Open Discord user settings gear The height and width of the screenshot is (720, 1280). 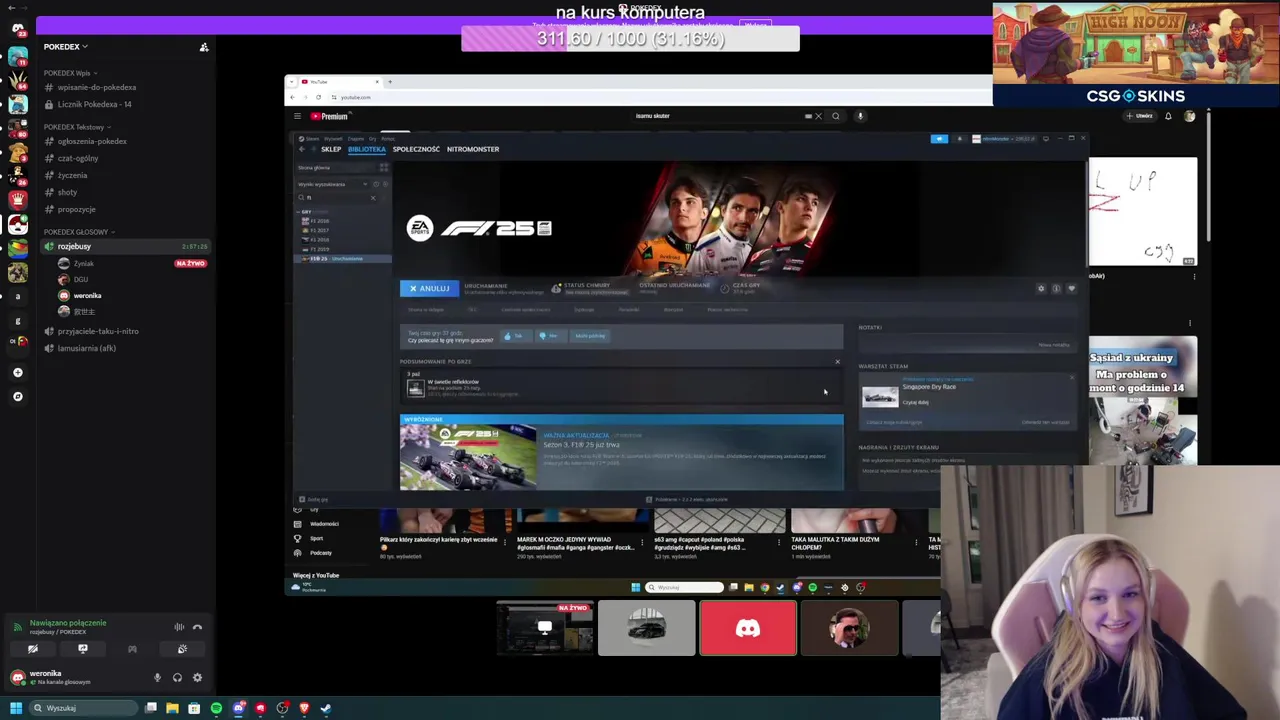coord(197,678)
